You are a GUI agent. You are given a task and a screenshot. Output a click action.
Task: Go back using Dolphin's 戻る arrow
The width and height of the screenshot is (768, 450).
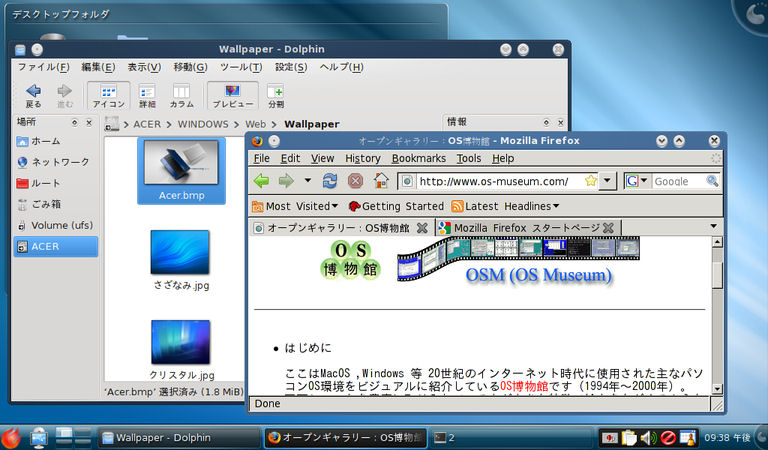click(33, 95)
